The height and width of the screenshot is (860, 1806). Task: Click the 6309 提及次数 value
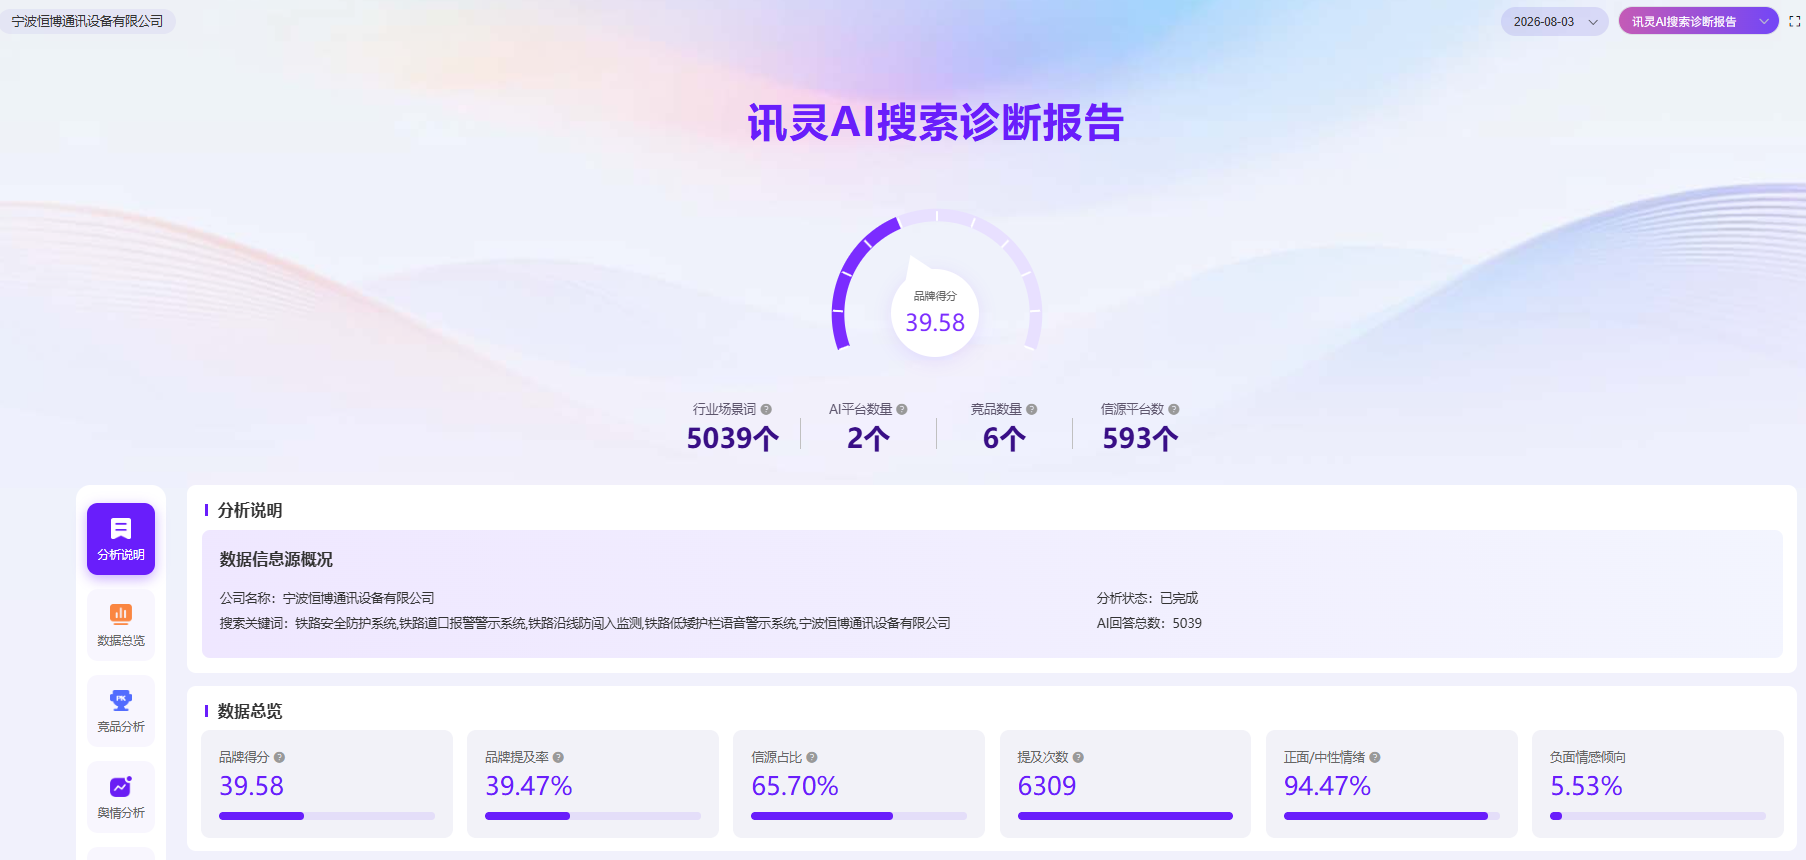tap(1047, 786)
